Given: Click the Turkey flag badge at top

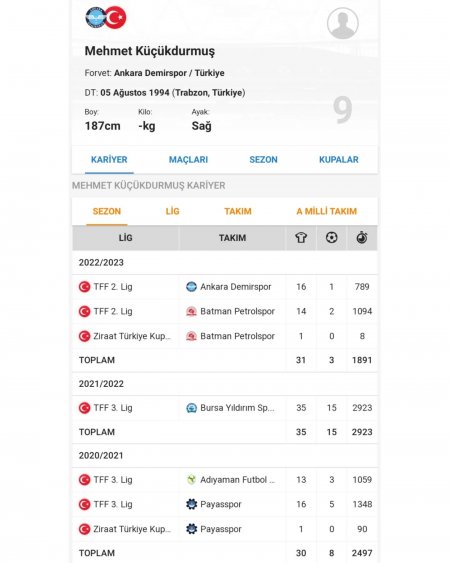Looking at the screenshot, I should (115, 17).
